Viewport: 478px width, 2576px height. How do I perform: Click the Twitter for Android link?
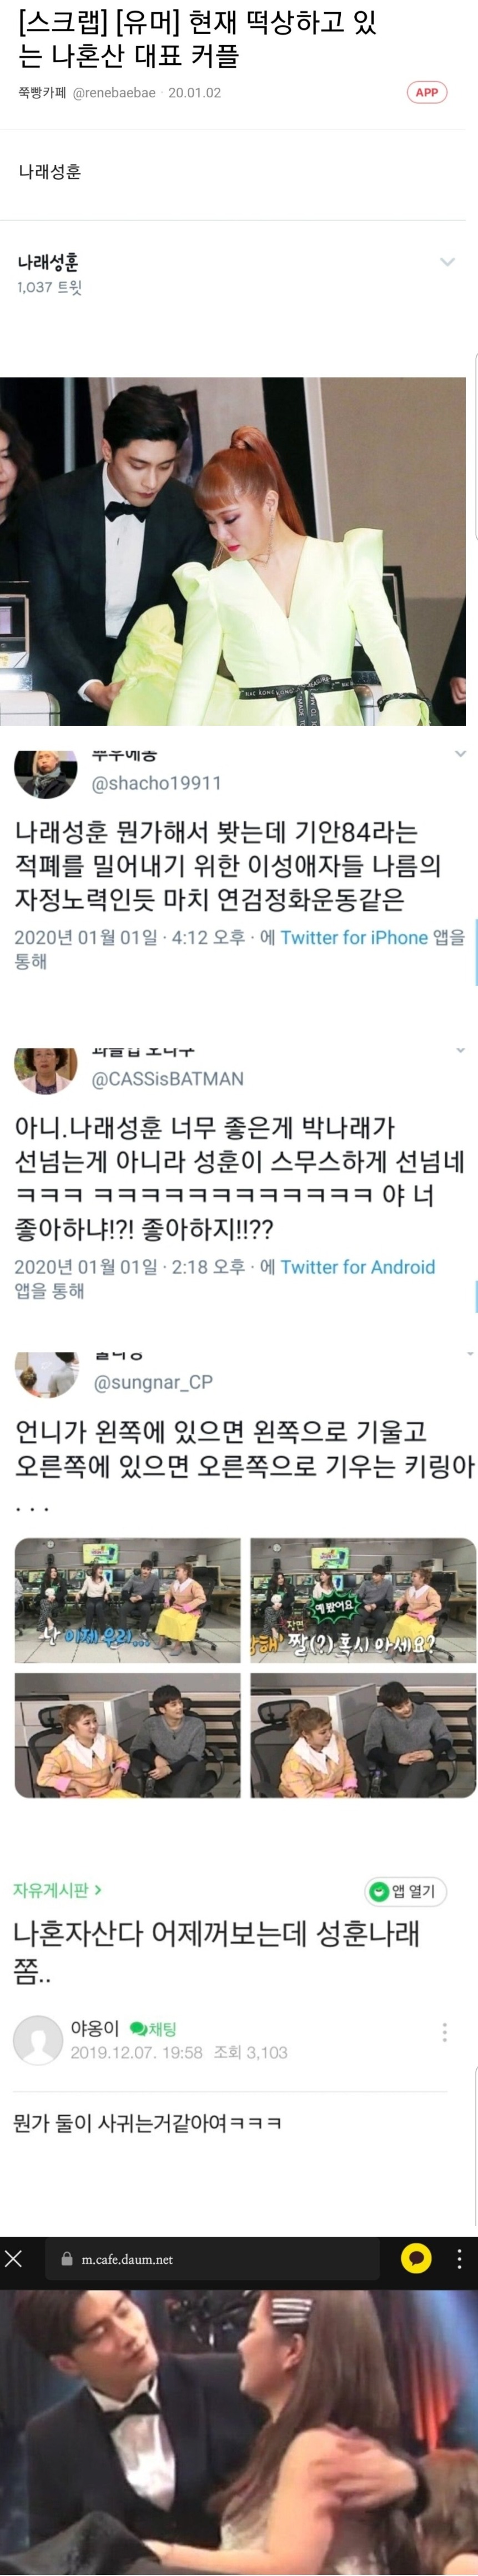pos(358,1267)
